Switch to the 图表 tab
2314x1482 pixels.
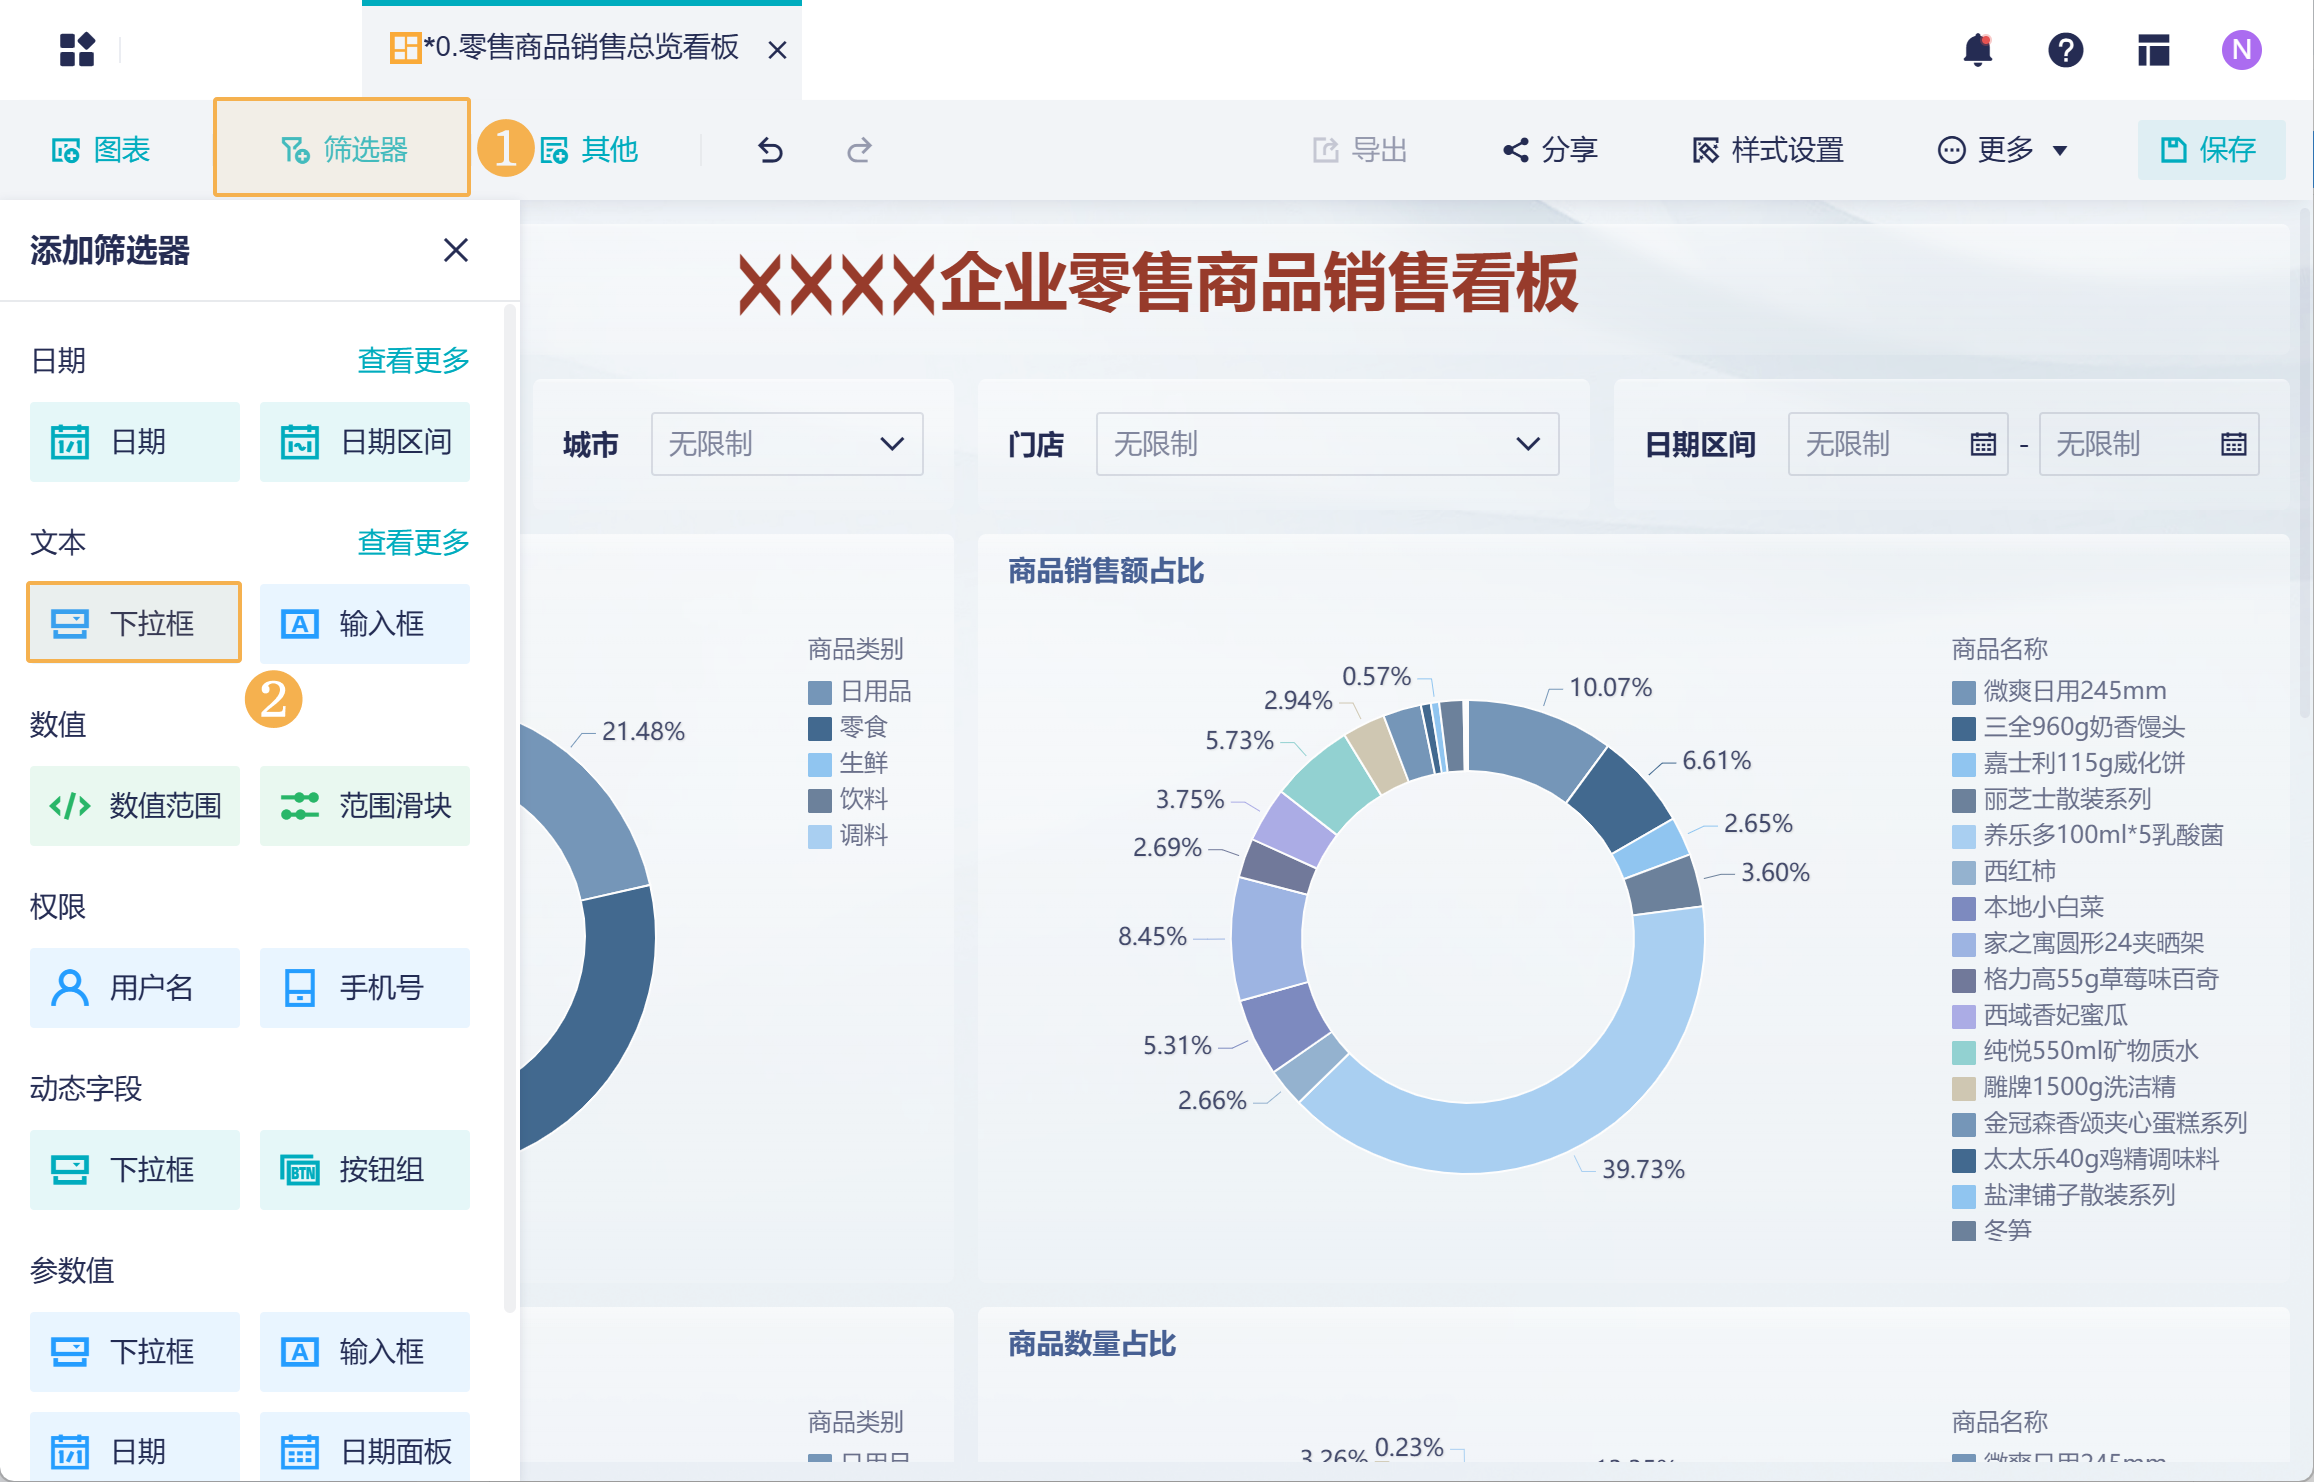(101, 150)
